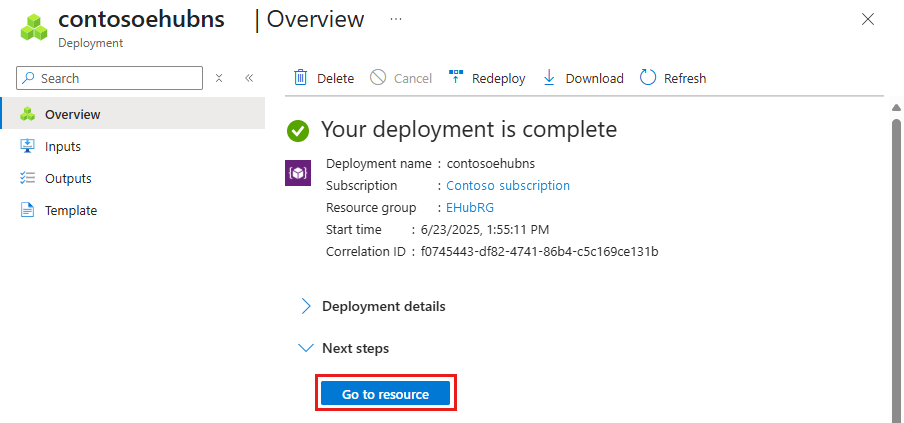Click the Delete trash icon
904x423 pixels.
click(300, 78)
